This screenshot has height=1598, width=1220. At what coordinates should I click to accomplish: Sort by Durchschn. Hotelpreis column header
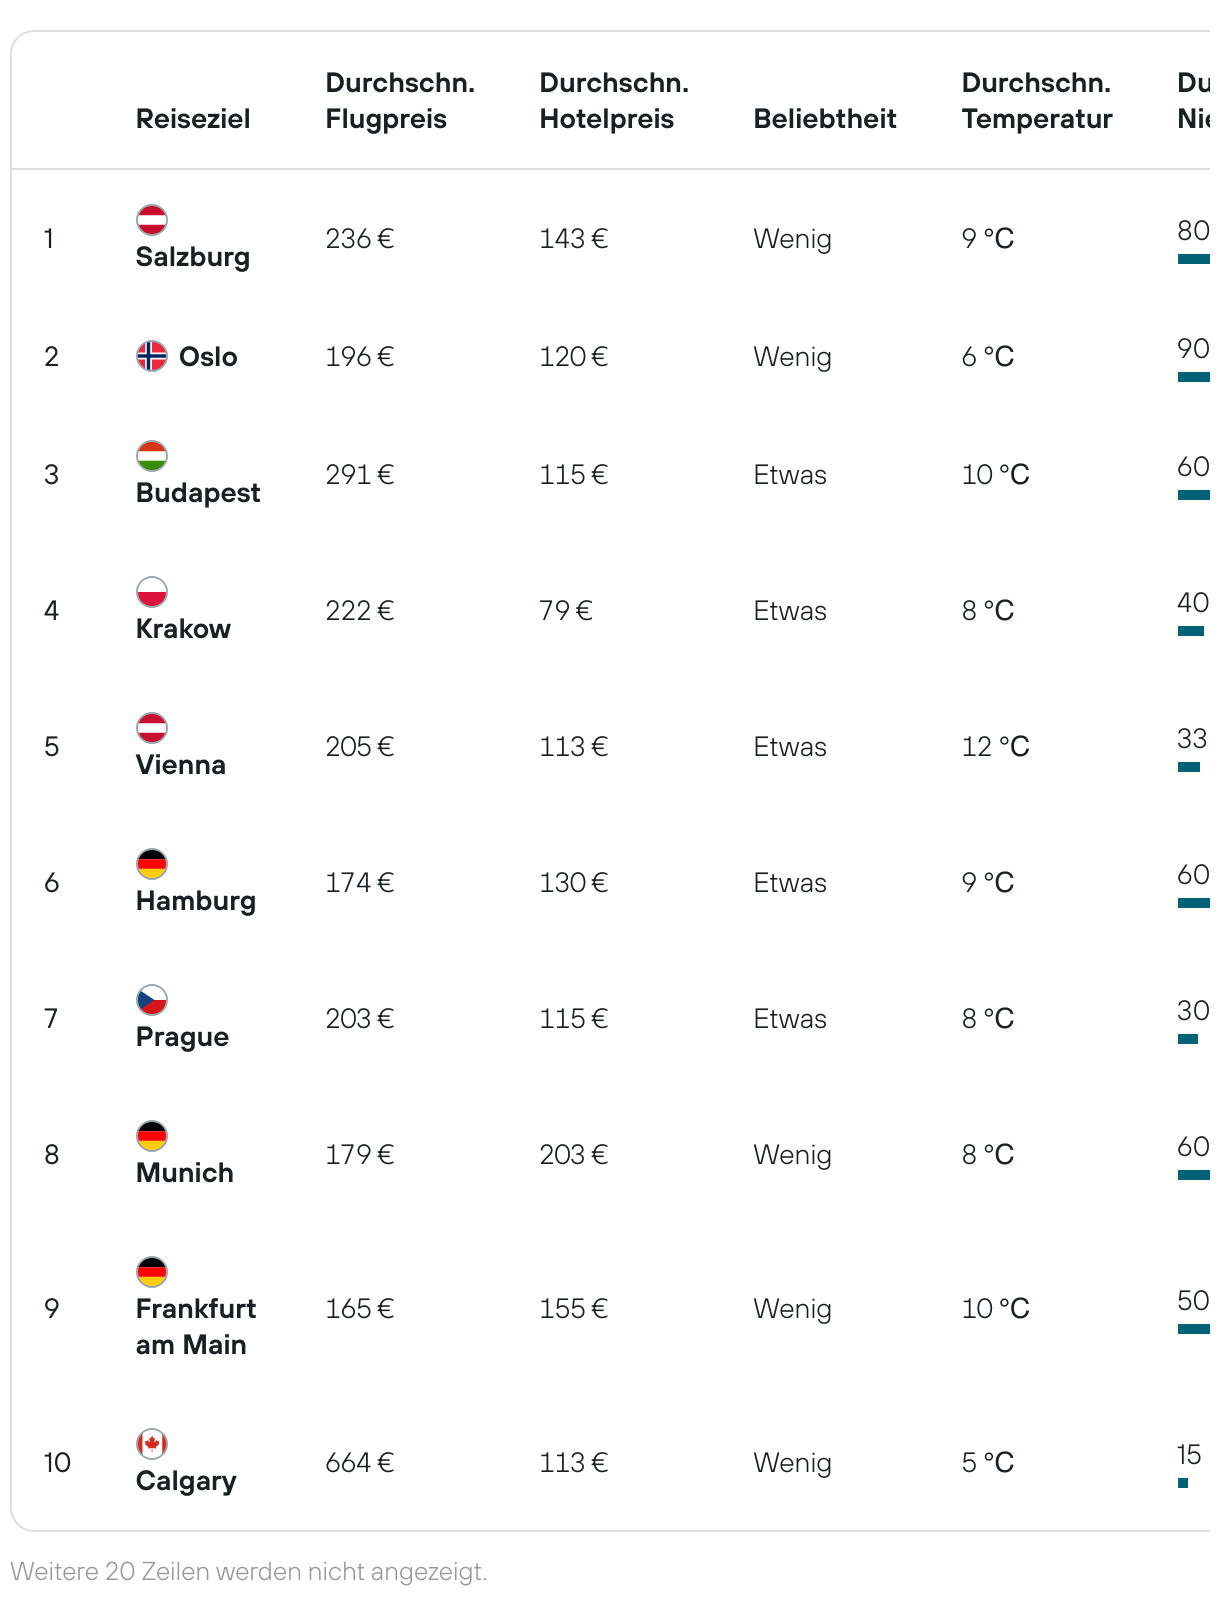pyautogui.click(x=614, y=101)
